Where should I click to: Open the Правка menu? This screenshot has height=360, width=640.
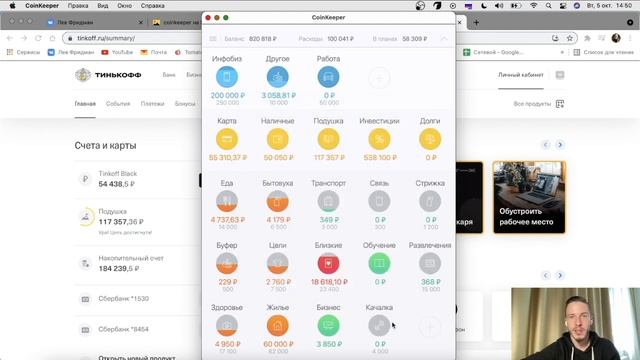click(x=78, y=6)
